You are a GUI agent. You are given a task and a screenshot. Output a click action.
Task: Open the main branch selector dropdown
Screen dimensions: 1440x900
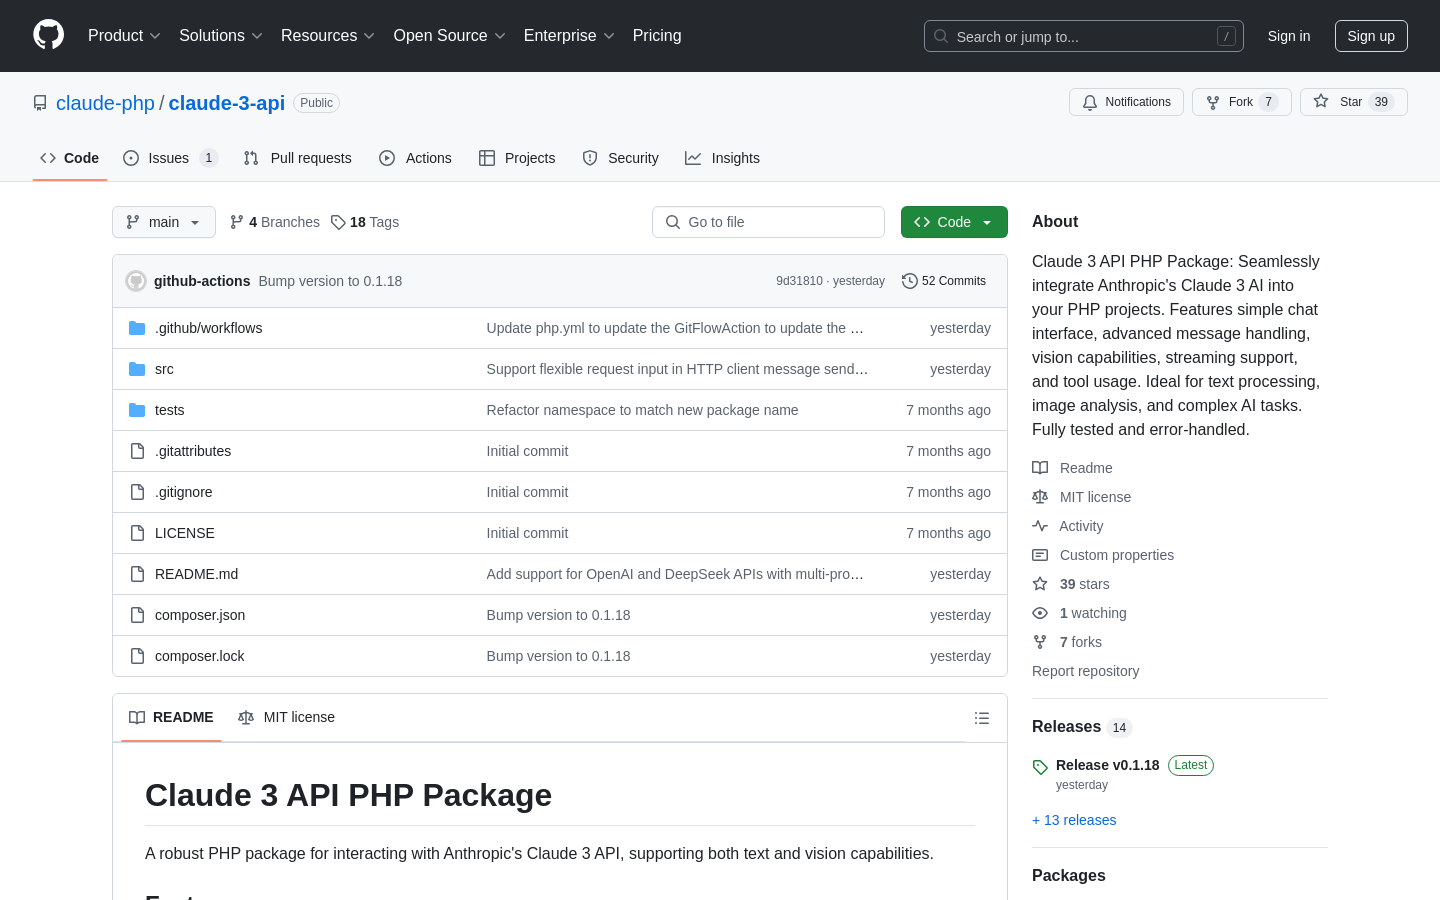[x=164, y=222]
